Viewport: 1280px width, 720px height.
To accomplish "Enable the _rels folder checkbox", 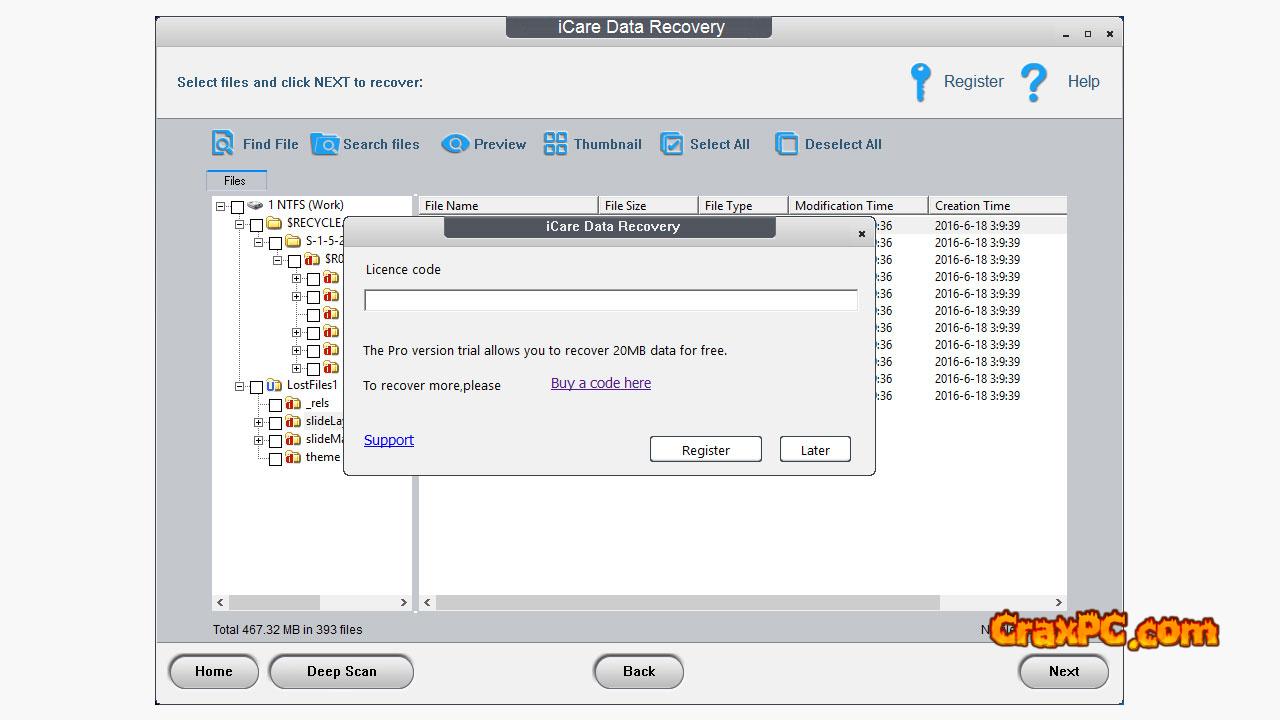I will click(x=275, y=405).
